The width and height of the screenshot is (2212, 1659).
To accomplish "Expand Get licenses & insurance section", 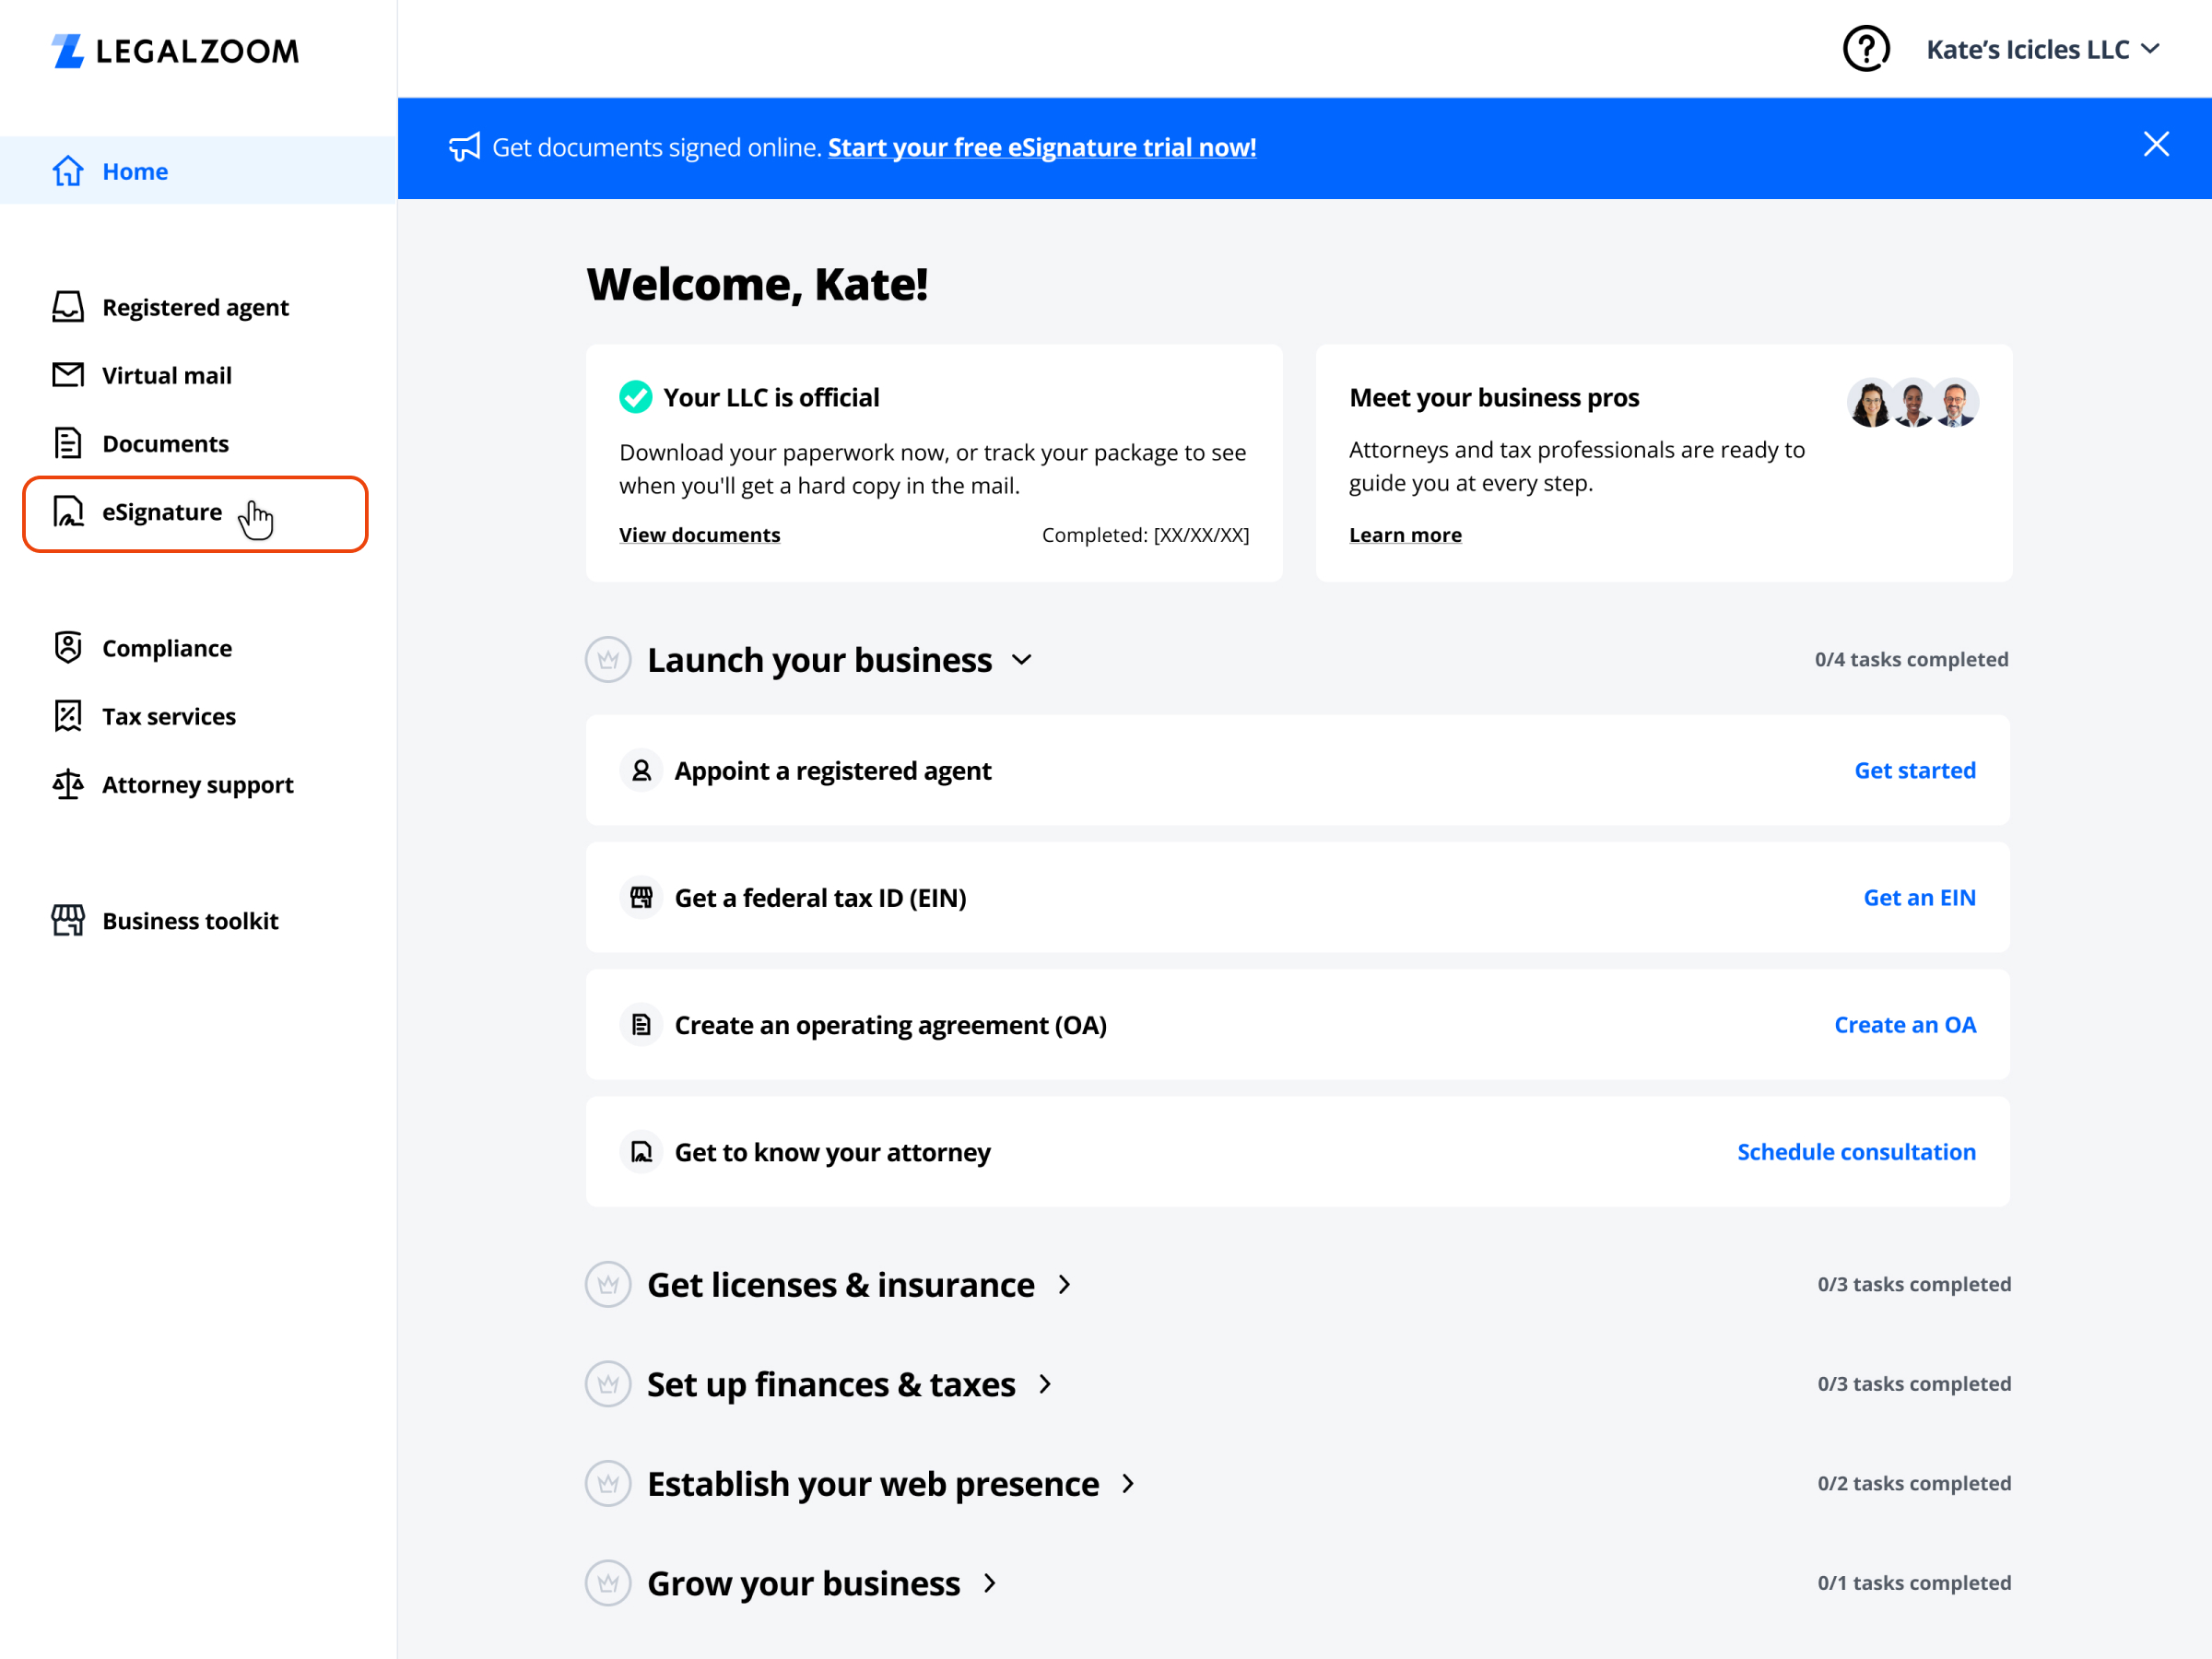I will click(x=1064, y=1284).
